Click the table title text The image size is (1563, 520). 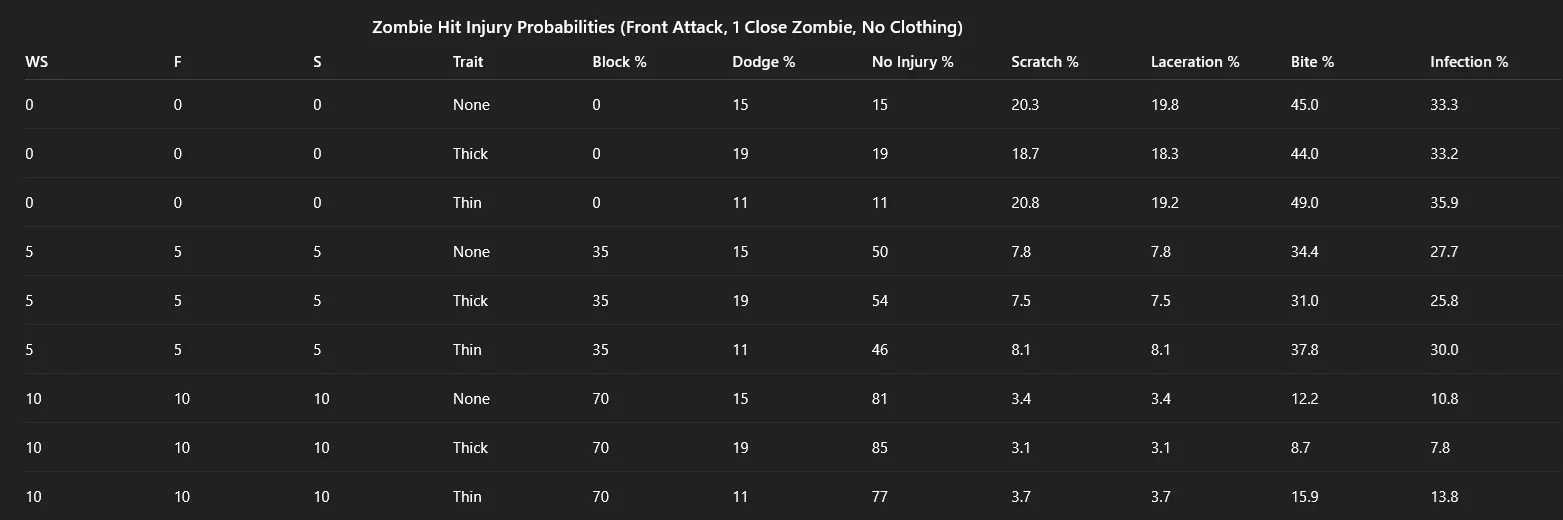(x=667, y=28)
